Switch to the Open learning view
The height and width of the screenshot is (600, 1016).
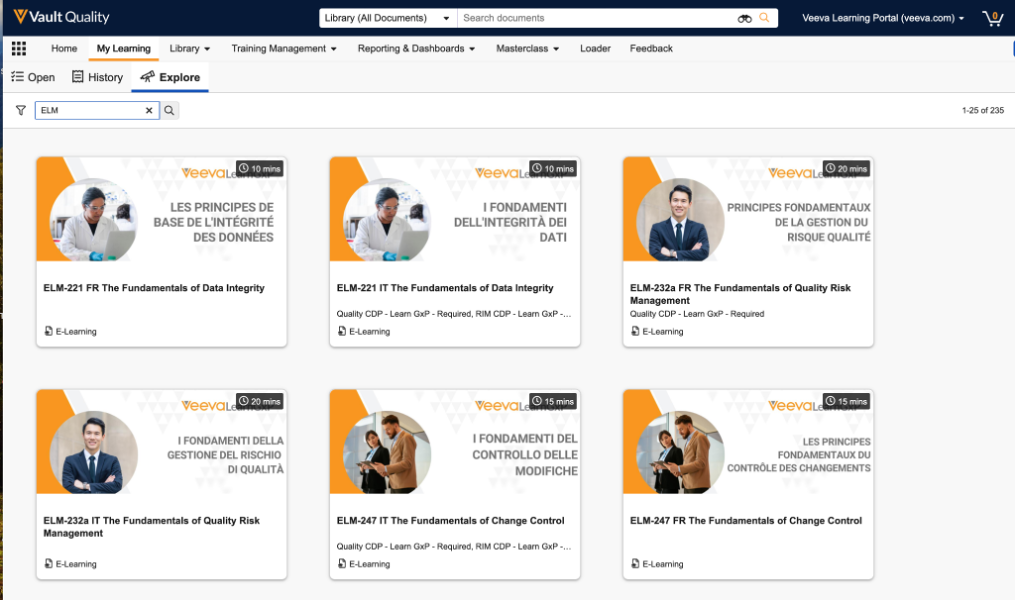pyautogui.click(x=33, y=77)
